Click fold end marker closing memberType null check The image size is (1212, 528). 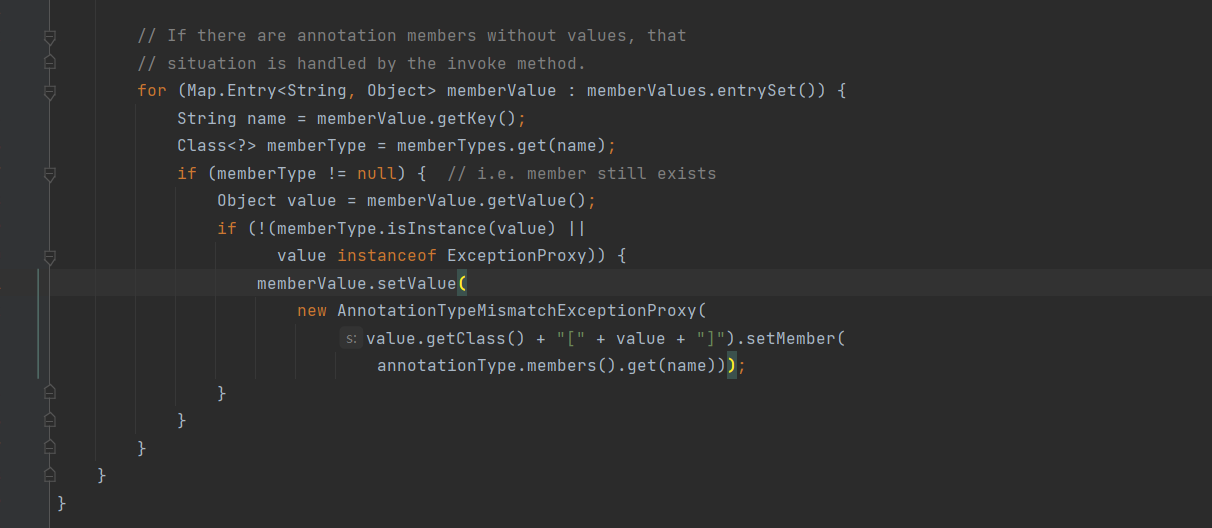[x=49, y=420]
